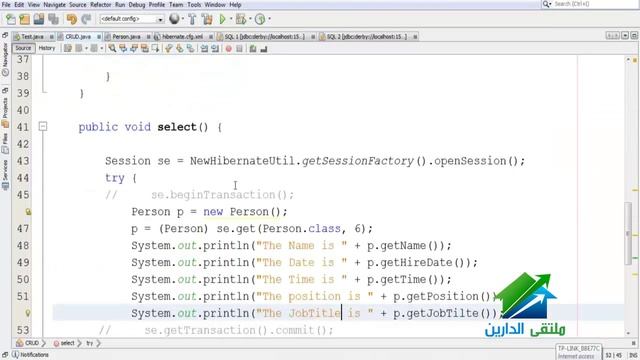Screen dimensions: 640x360
Task: Click the Source view button
Action: [x=23, y=48]
